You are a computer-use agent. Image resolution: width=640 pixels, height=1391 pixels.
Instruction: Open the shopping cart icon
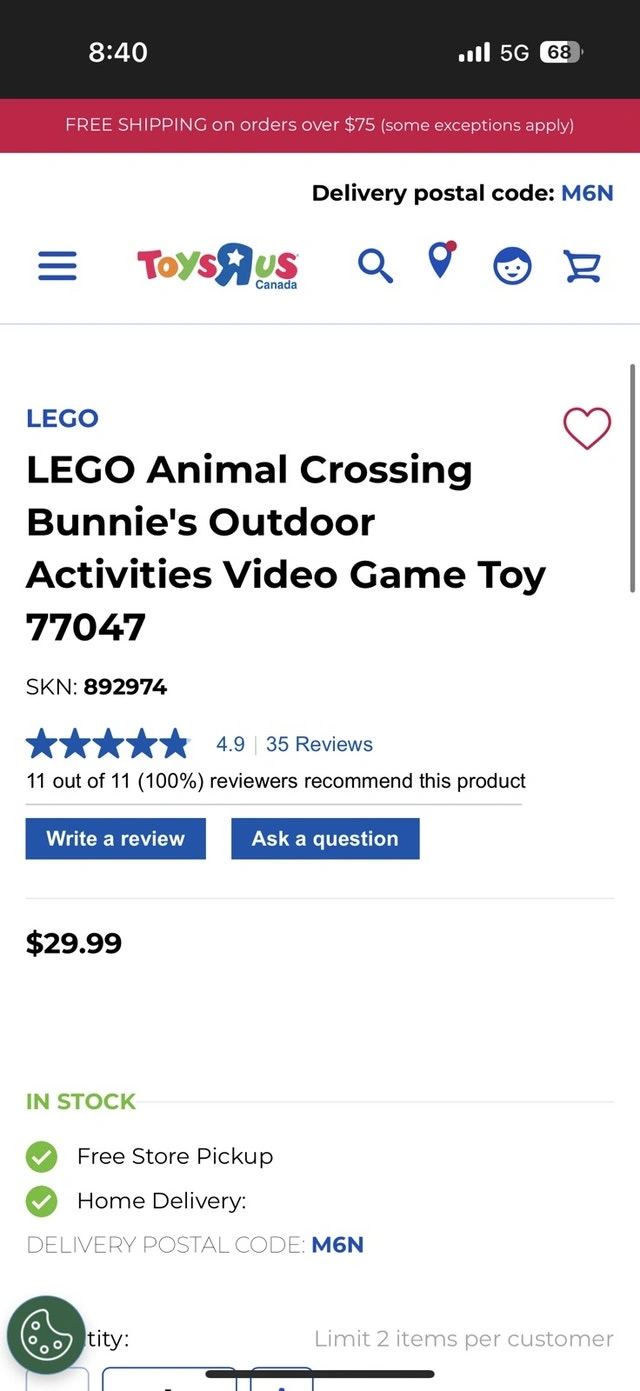[582, 266]
